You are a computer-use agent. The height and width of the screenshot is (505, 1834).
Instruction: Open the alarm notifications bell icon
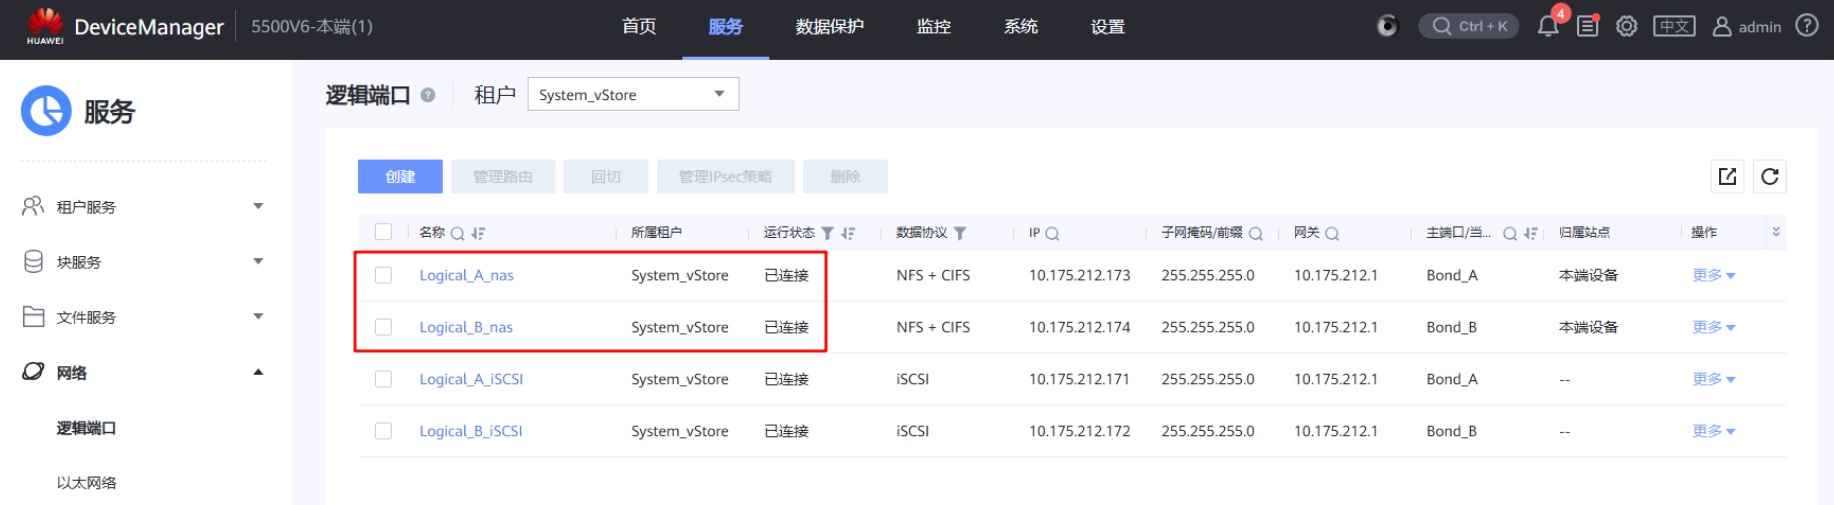click(1547, 27)
